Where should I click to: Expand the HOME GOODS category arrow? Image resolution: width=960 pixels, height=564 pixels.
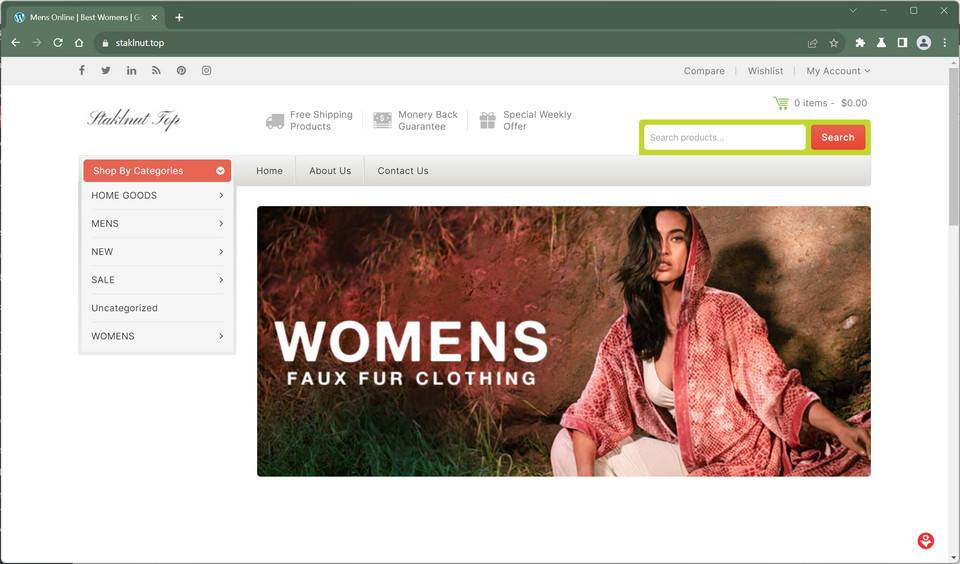pos(221,195)
